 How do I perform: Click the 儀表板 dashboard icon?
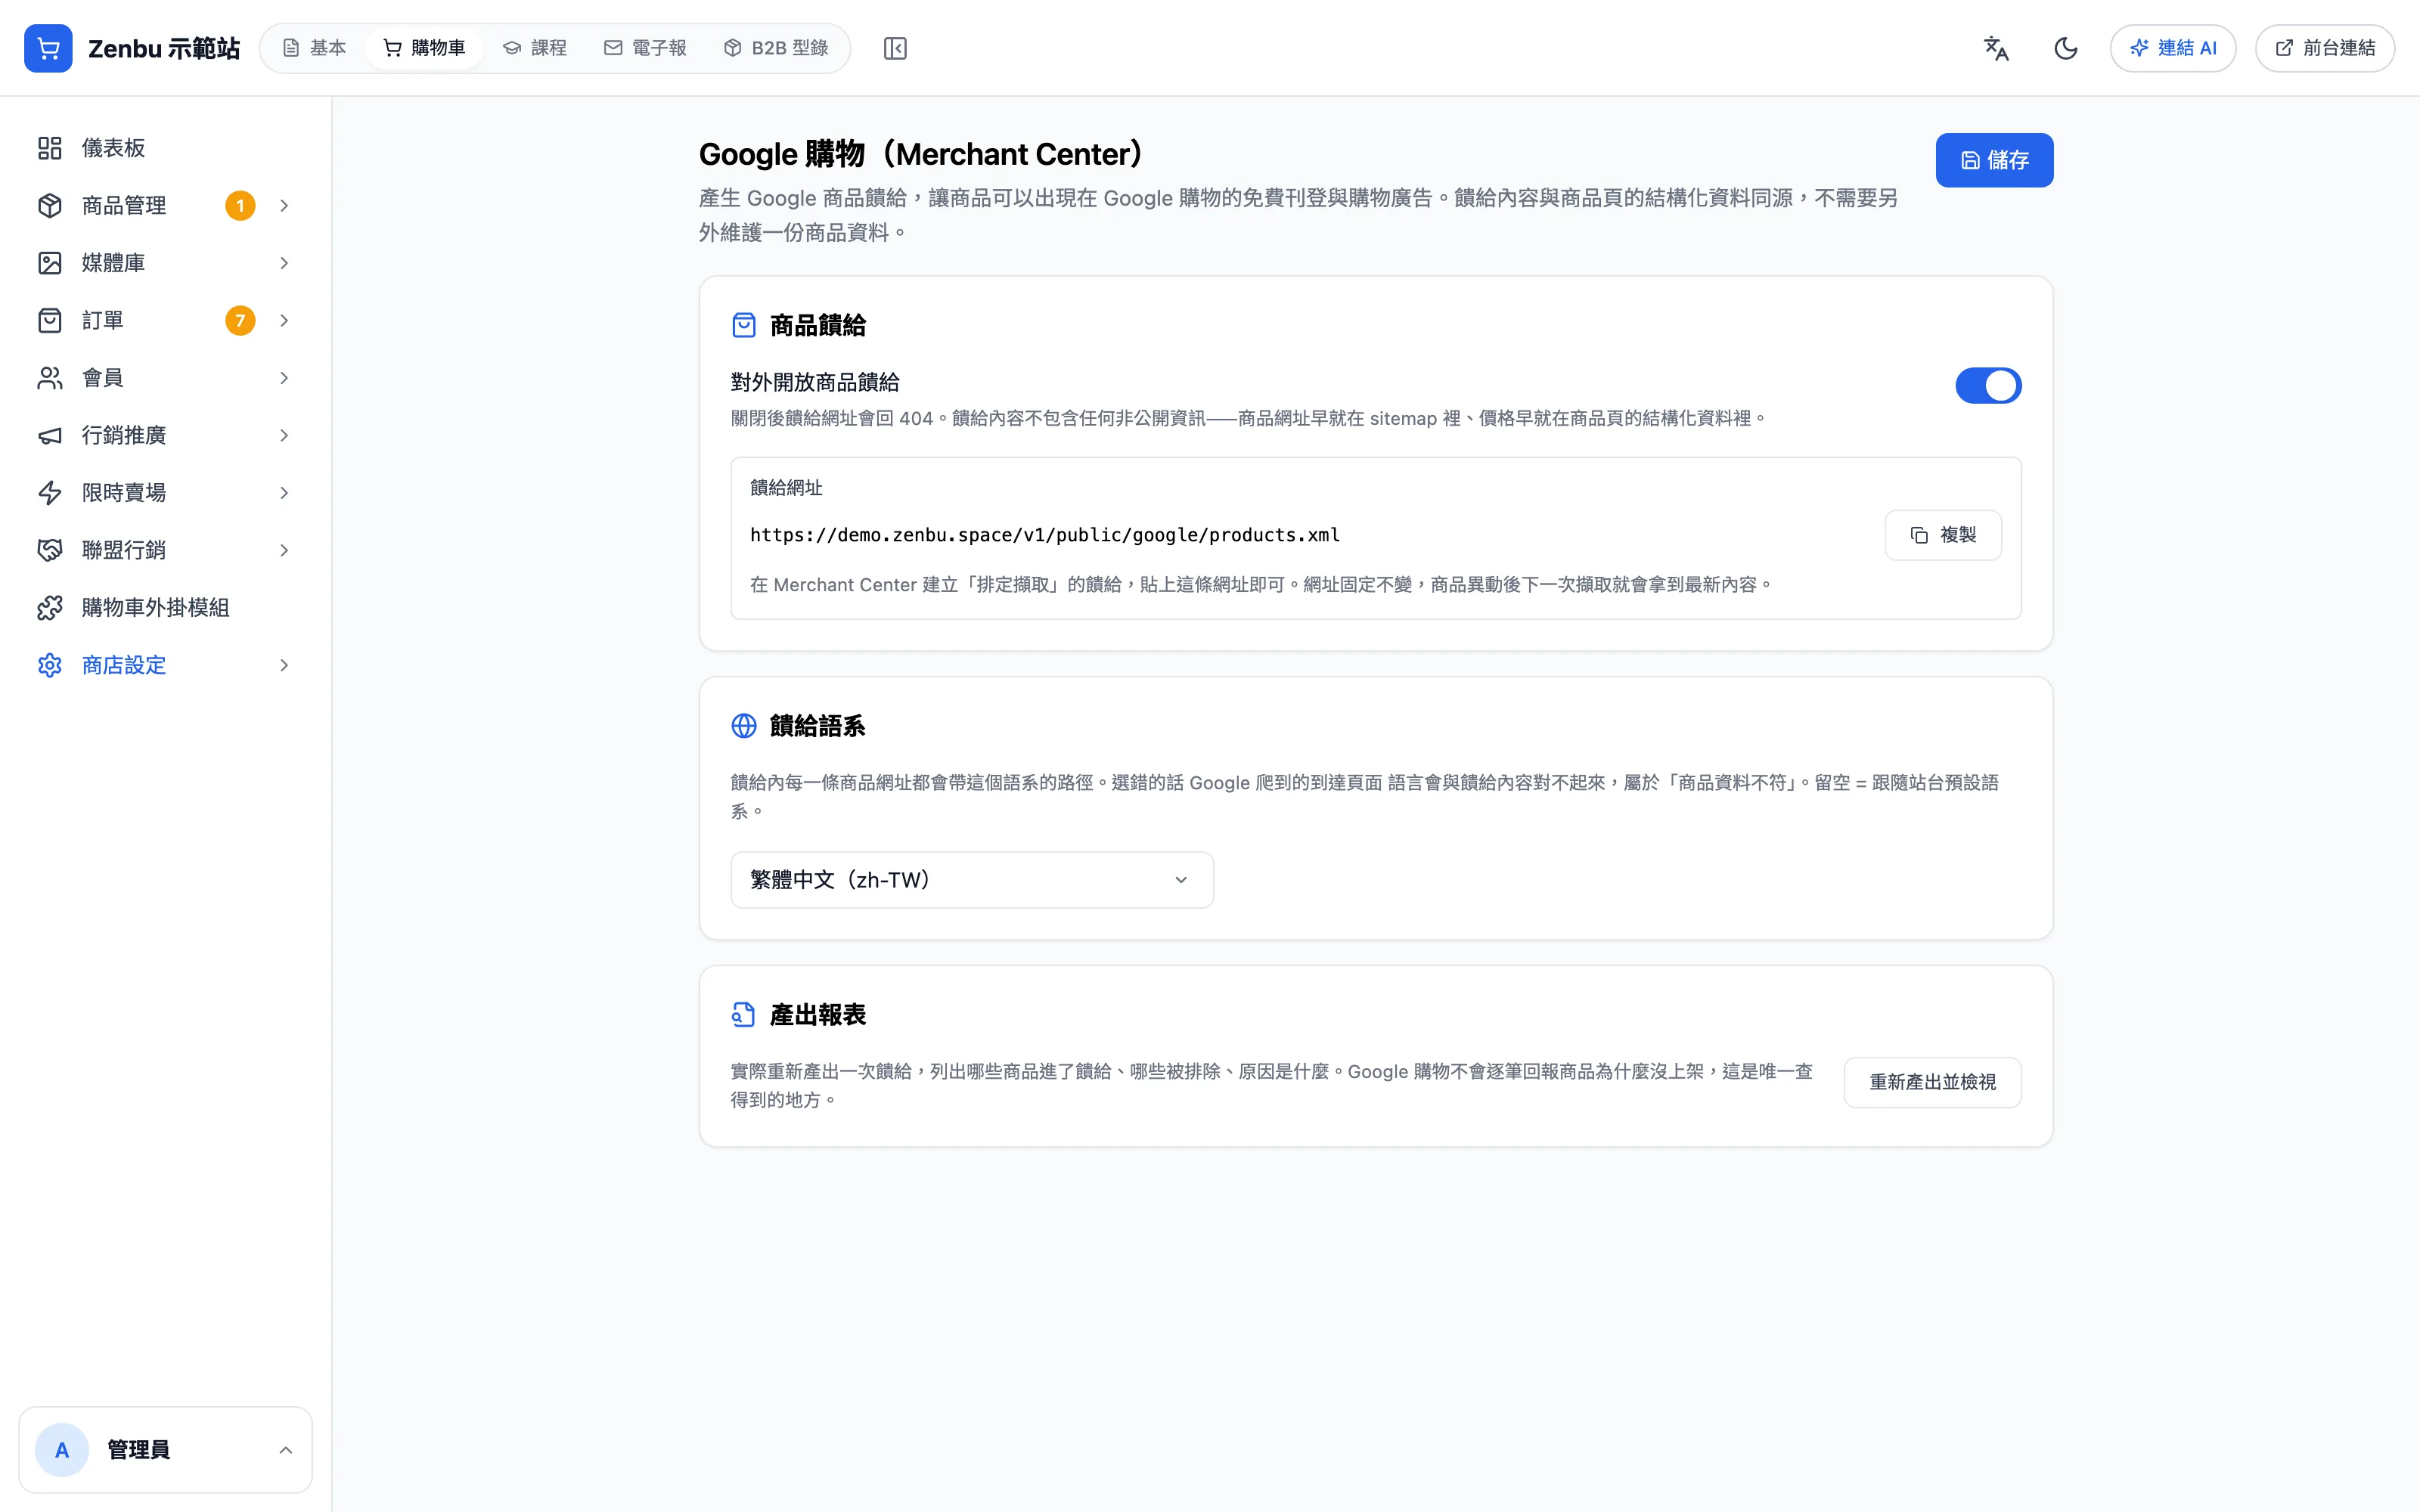pyautogui.click(x=50, y=148)
